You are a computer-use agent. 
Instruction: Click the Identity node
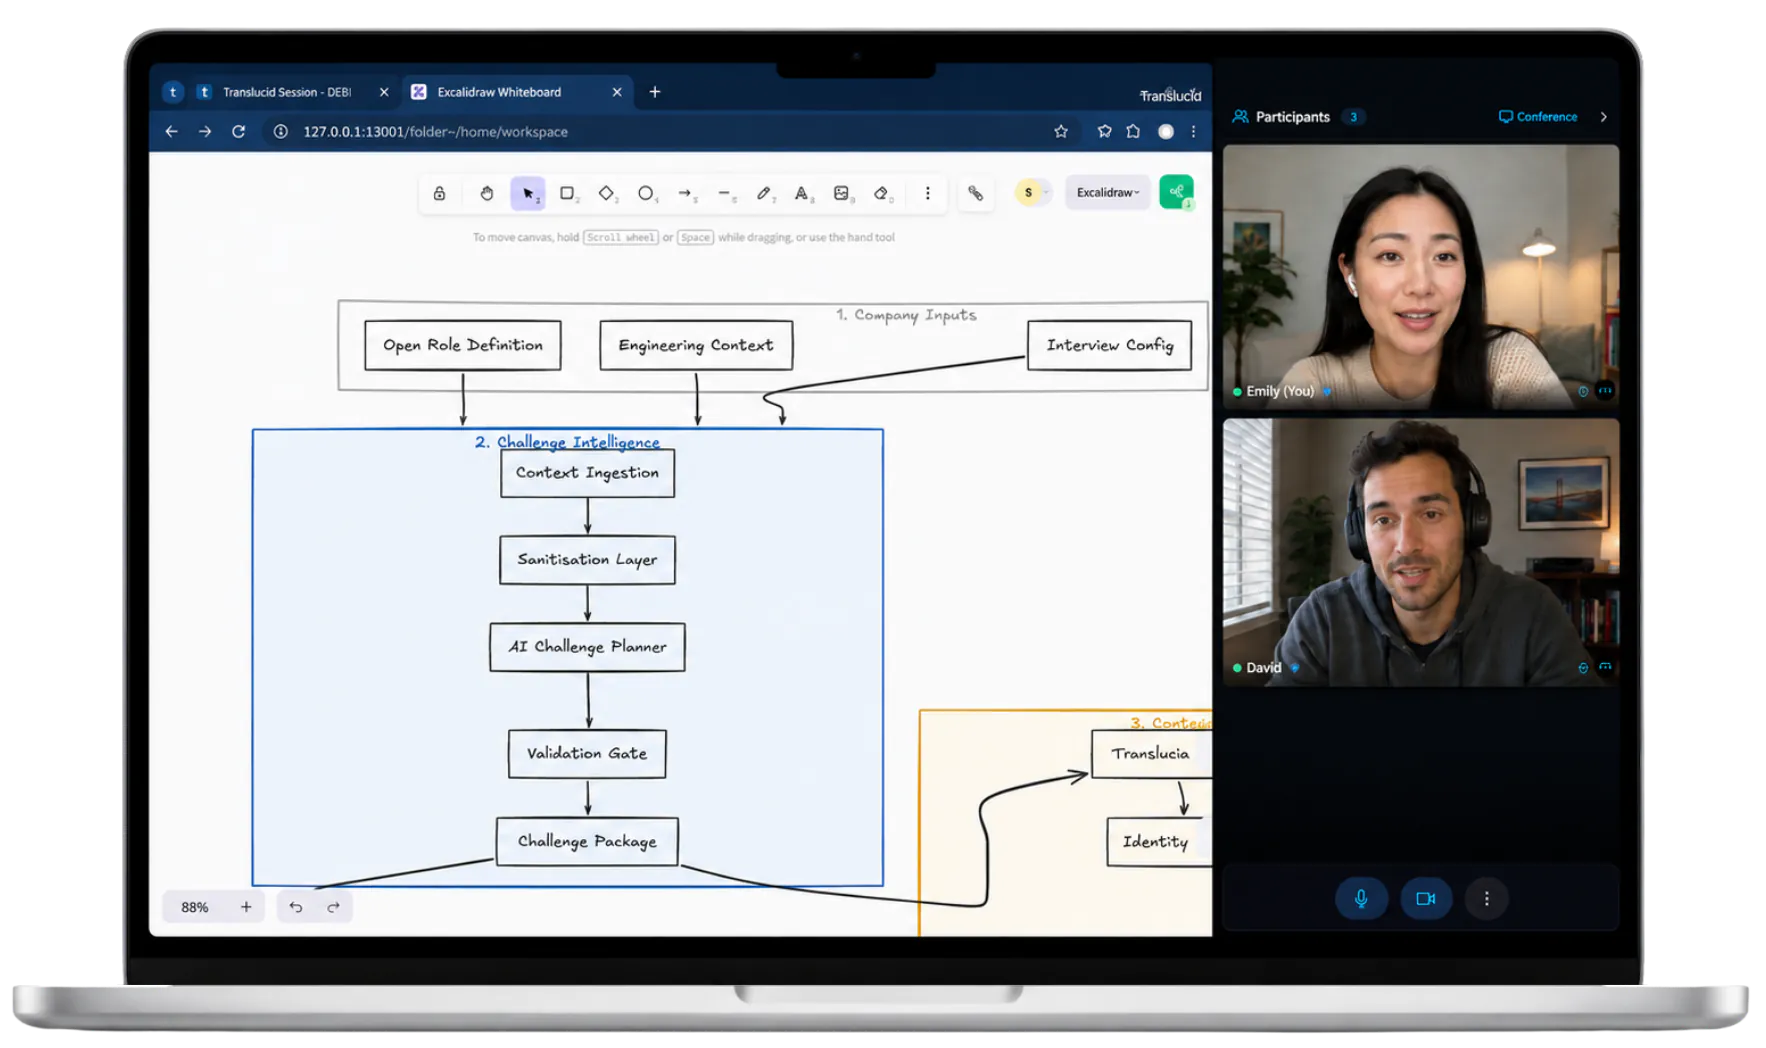(x=1158, y=842)
